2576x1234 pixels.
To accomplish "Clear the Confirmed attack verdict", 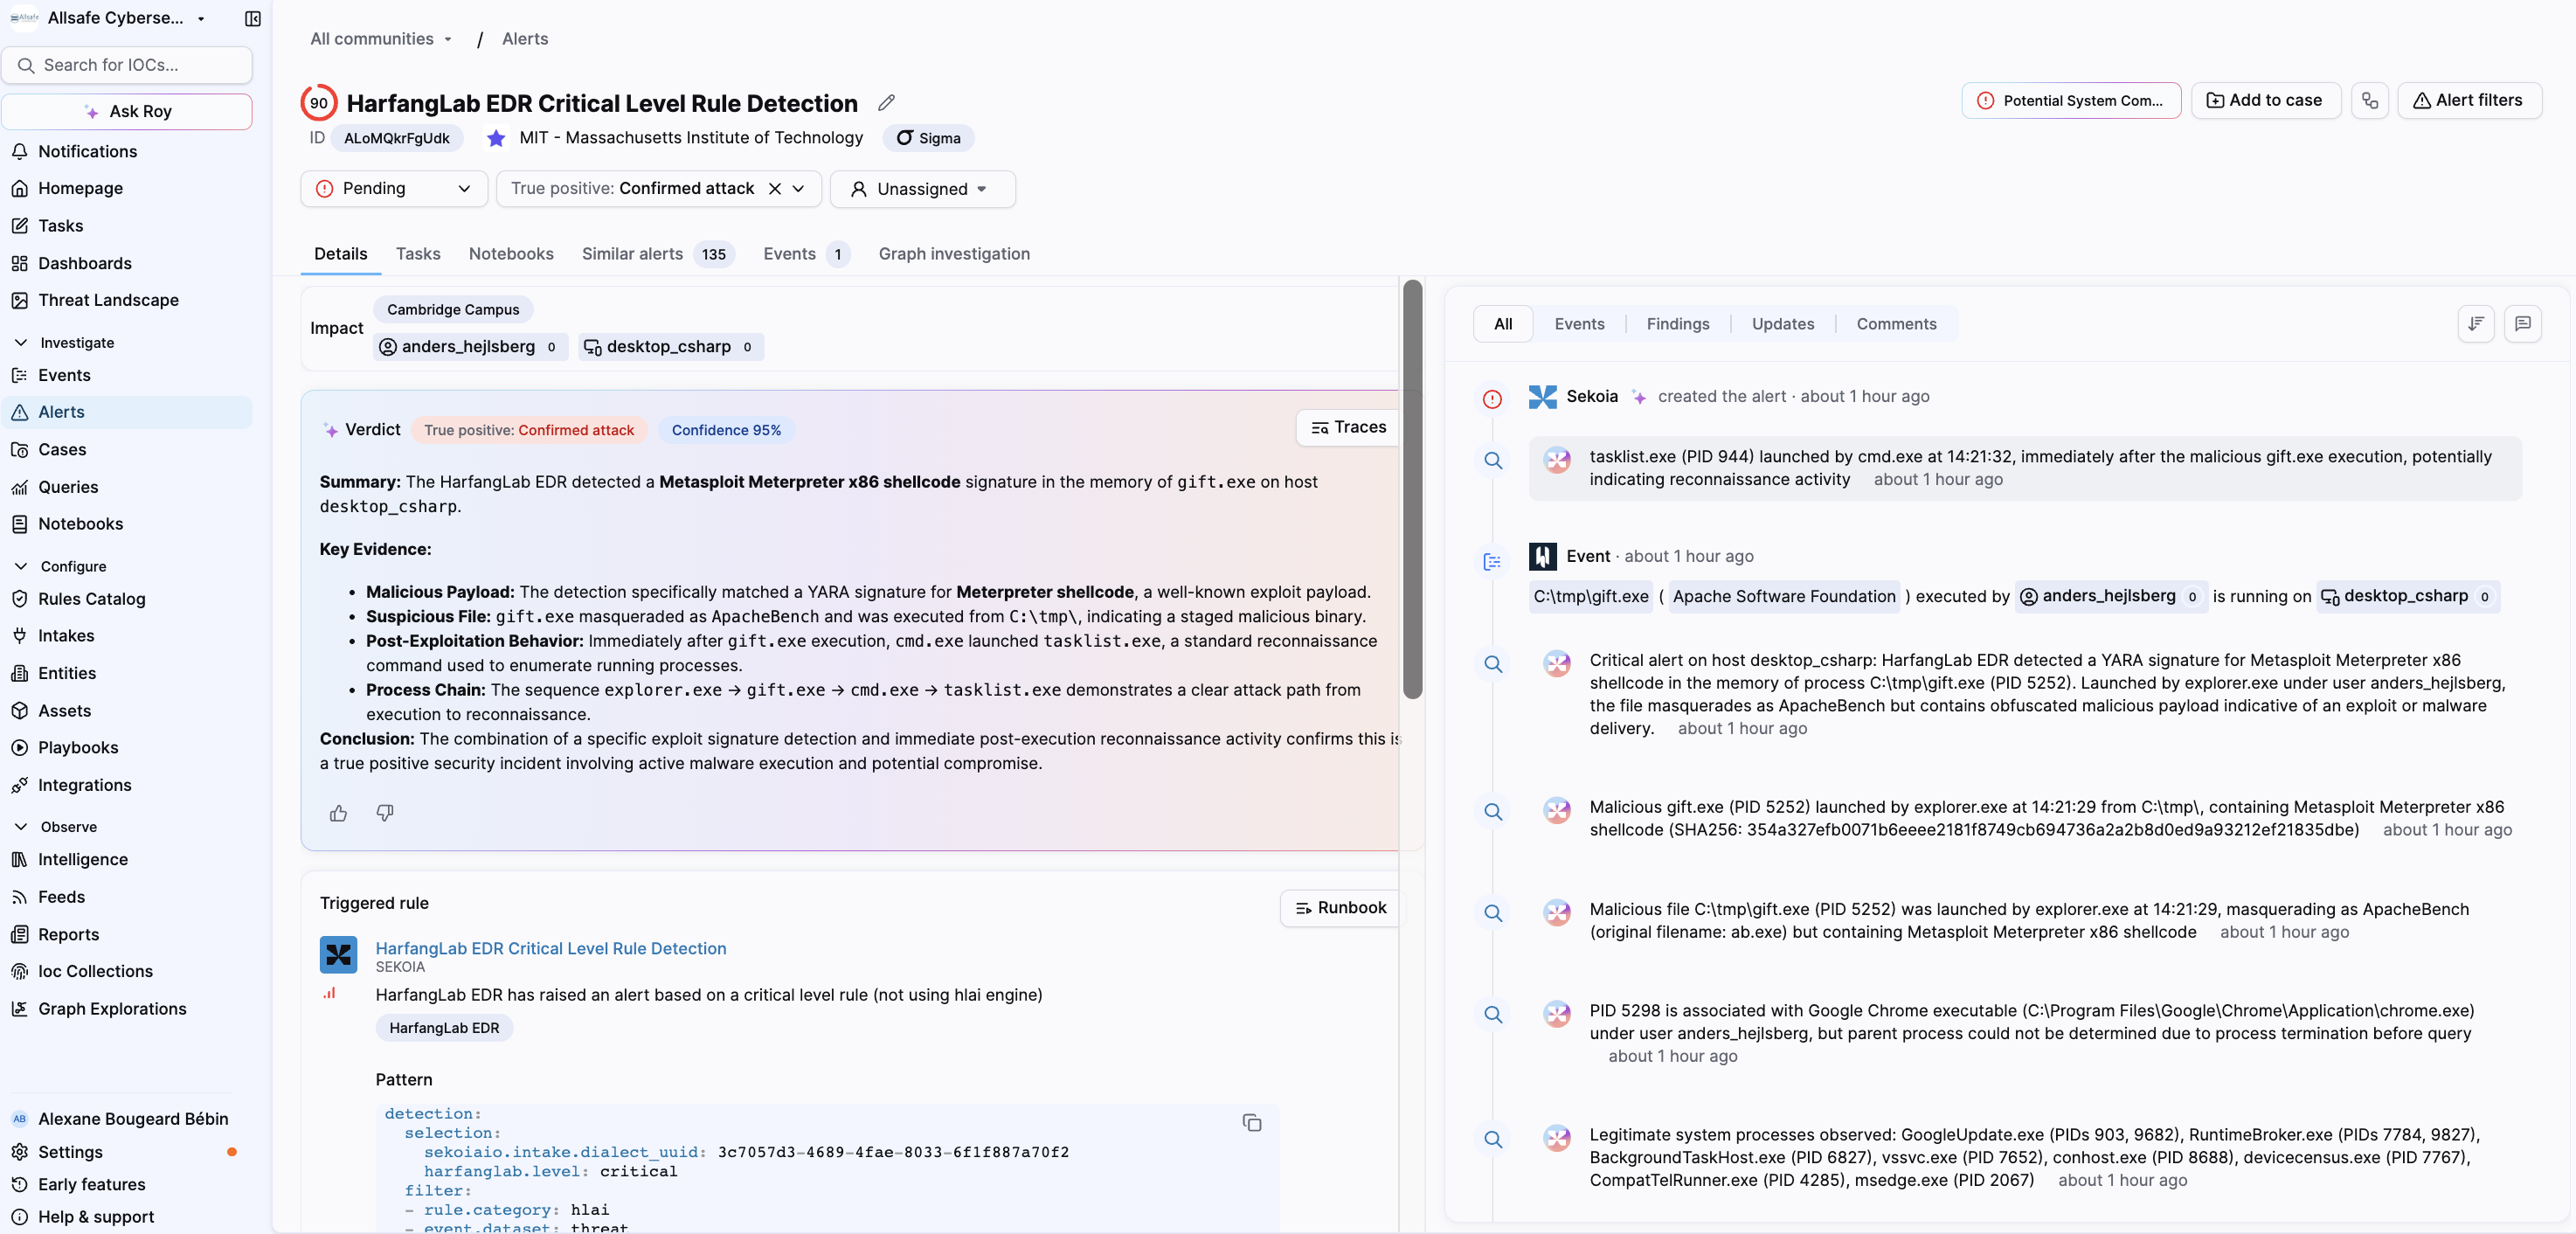I will [x=775, y=188].
